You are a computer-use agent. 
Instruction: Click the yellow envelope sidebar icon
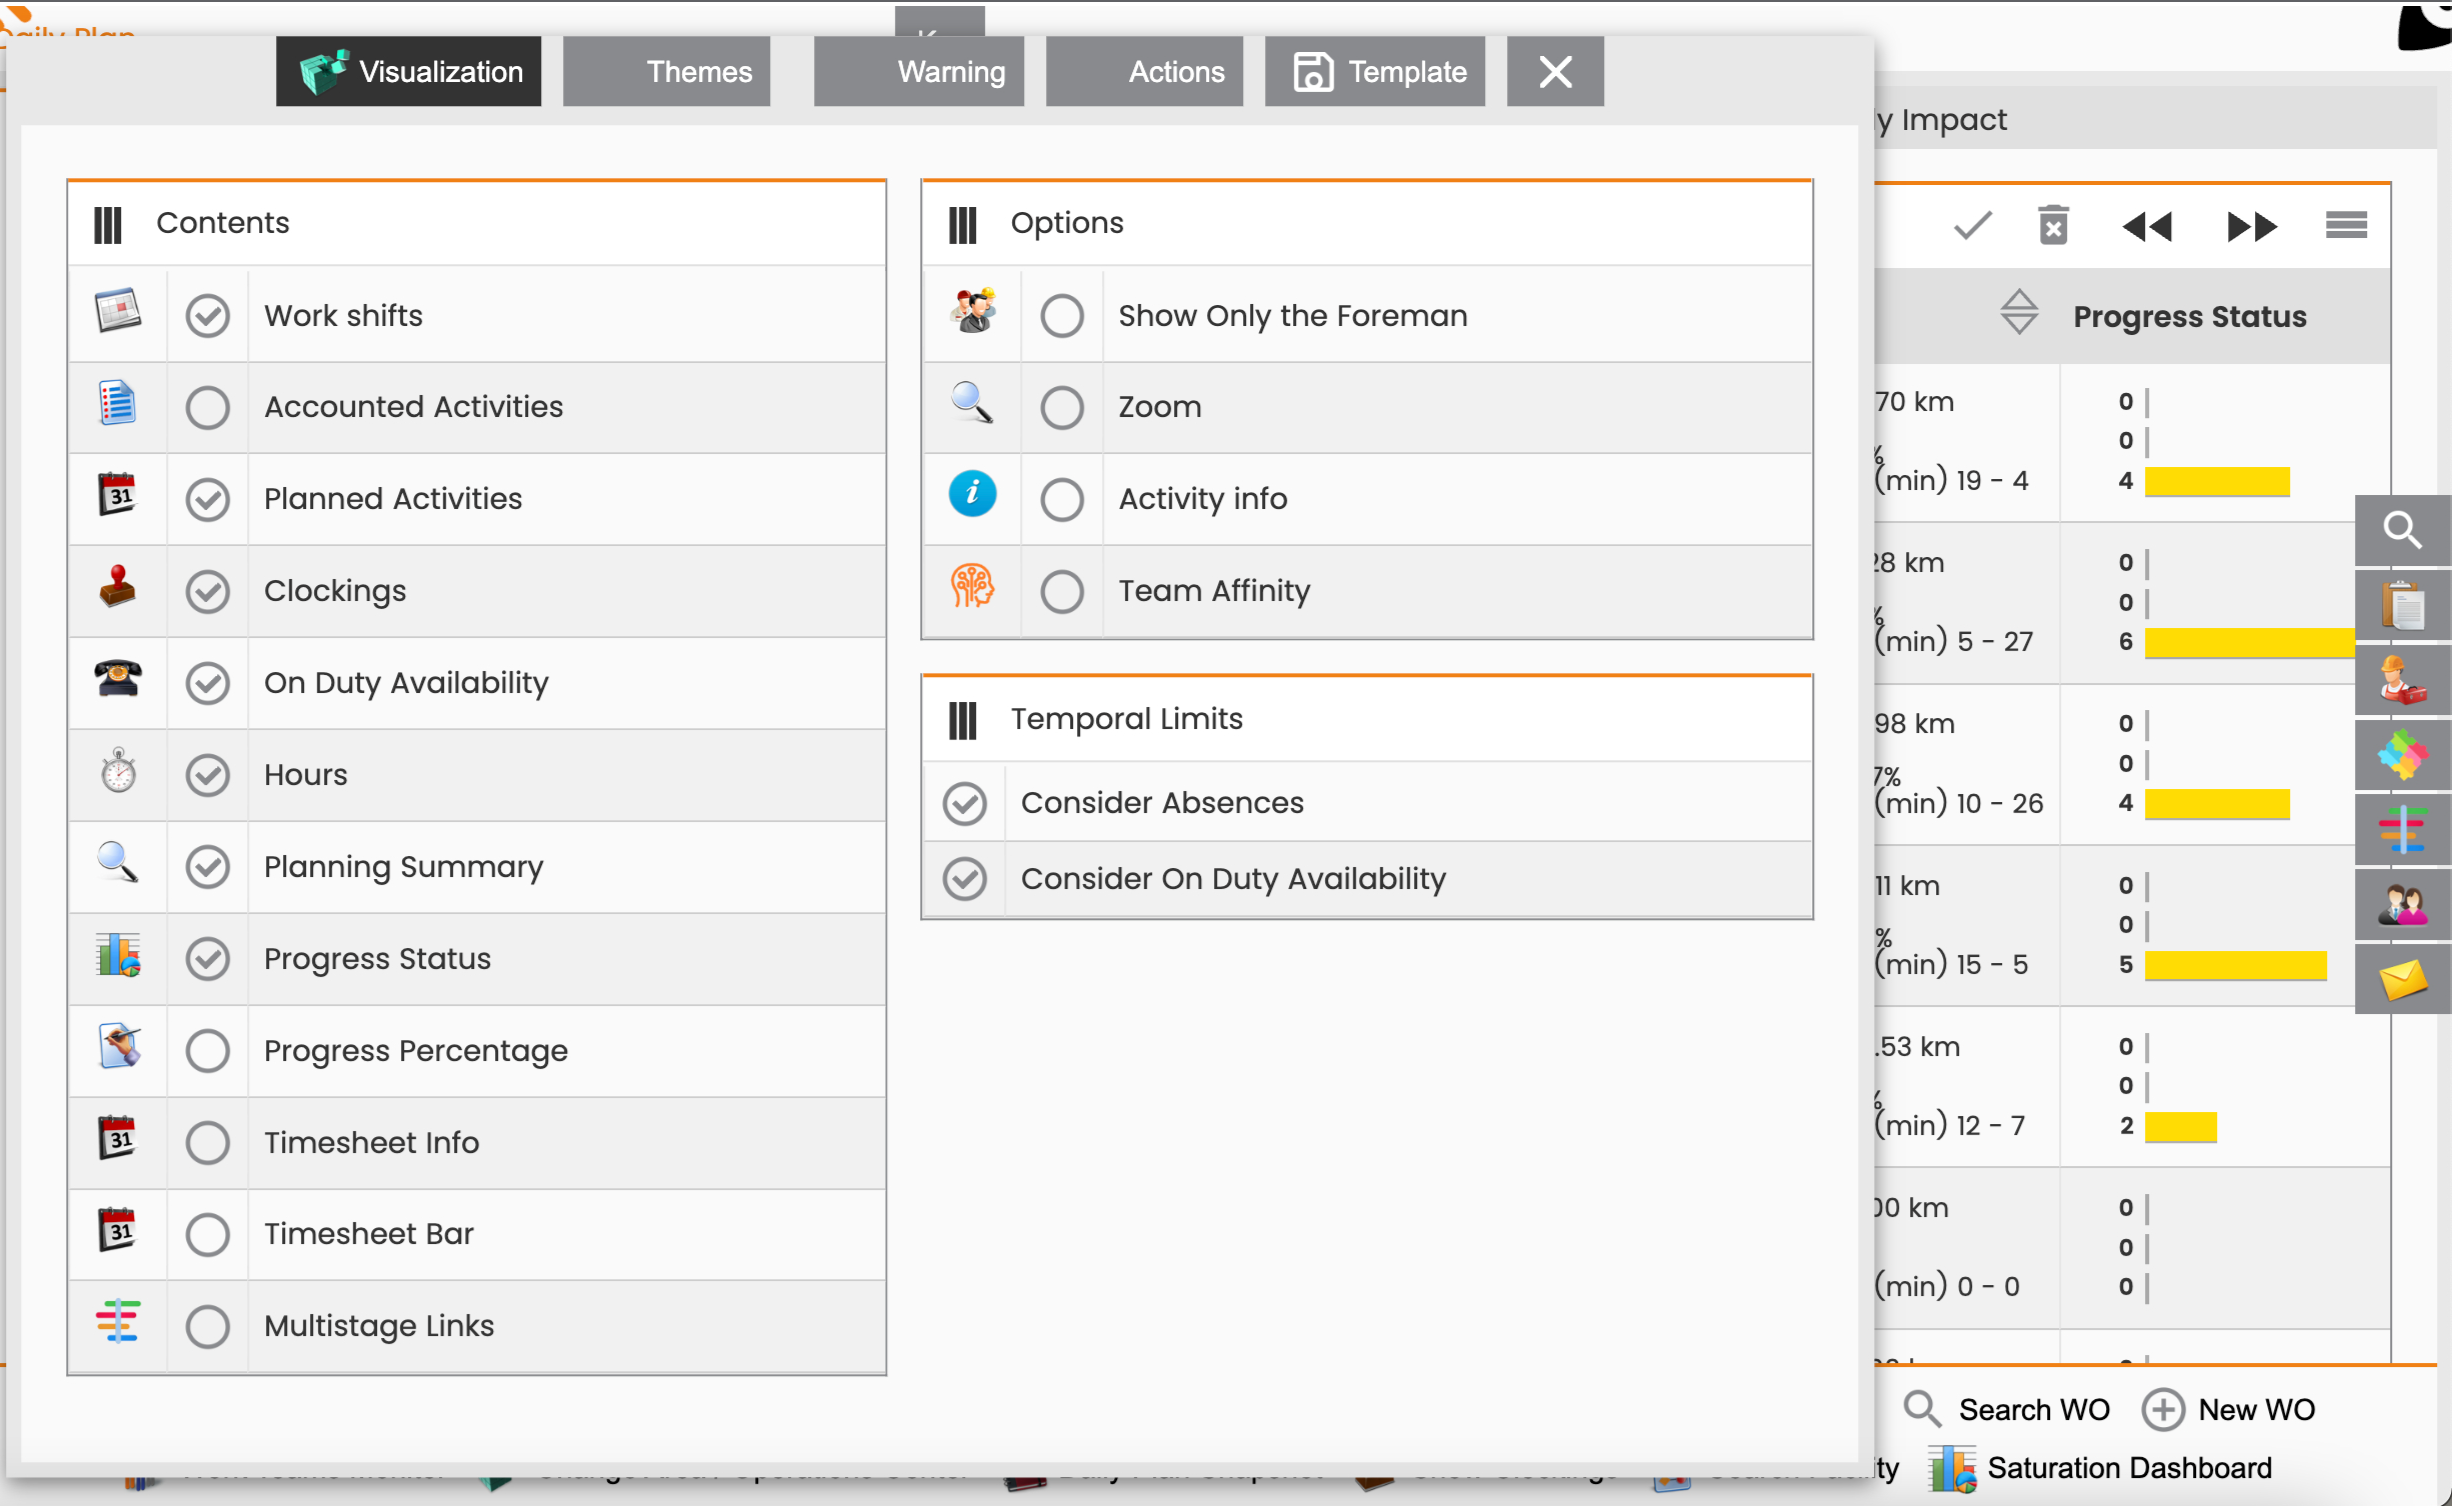(2403, 980)
